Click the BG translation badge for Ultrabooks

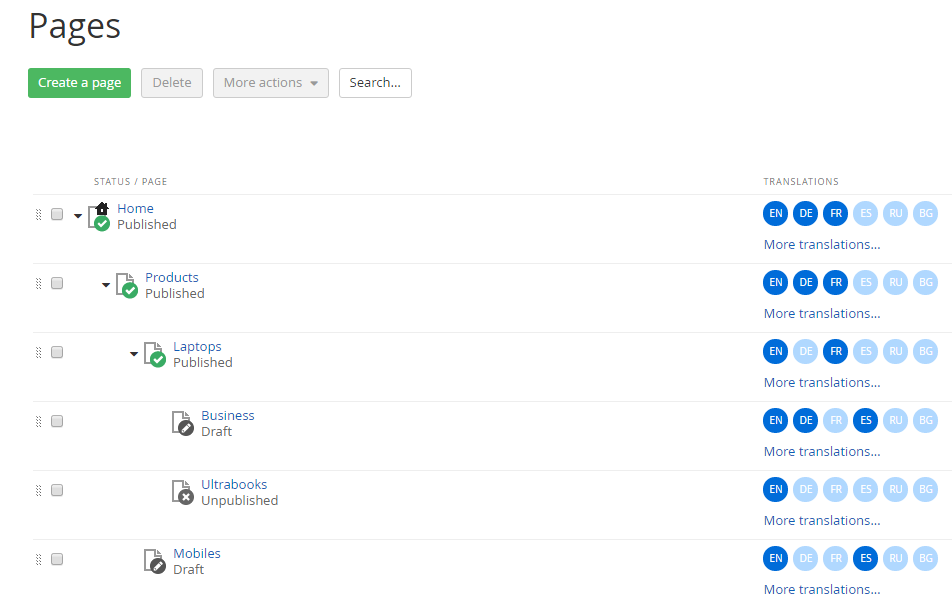point(925,489)
